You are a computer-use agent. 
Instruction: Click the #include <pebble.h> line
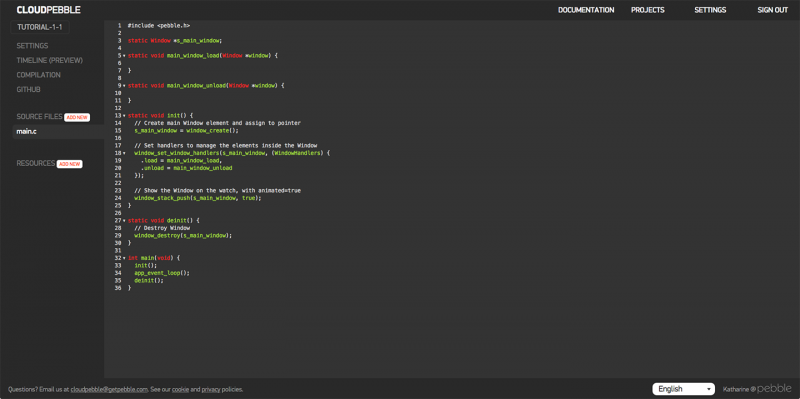click(159, 25)
